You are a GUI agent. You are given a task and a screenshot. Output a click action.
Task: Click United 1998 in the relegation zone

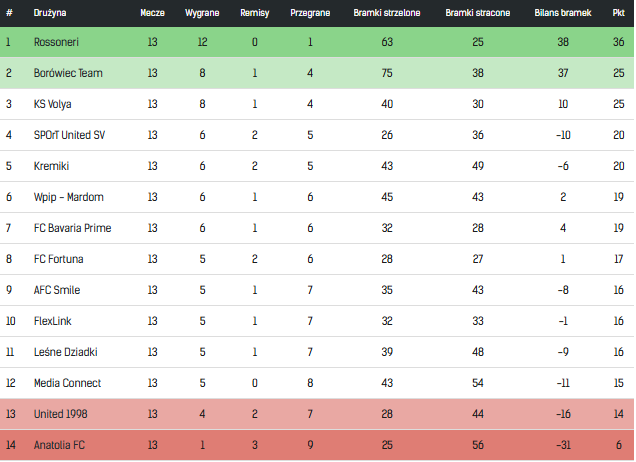point(60,414)
